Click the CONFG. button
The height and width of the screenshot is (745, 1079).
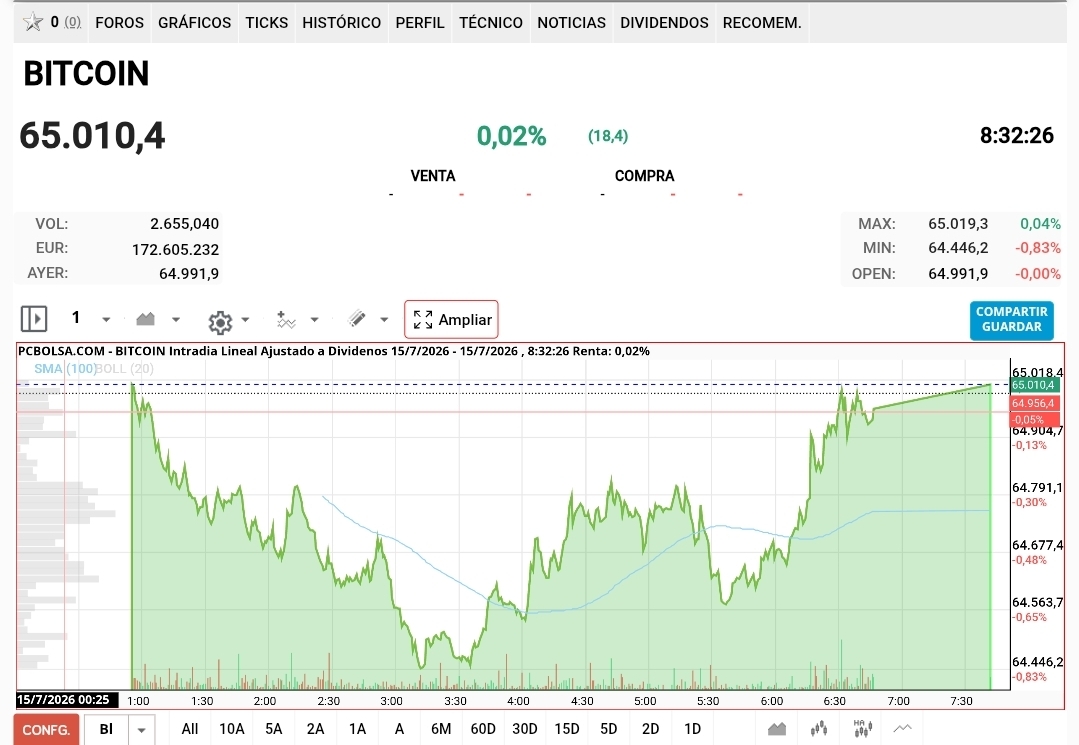pos(46,730)
